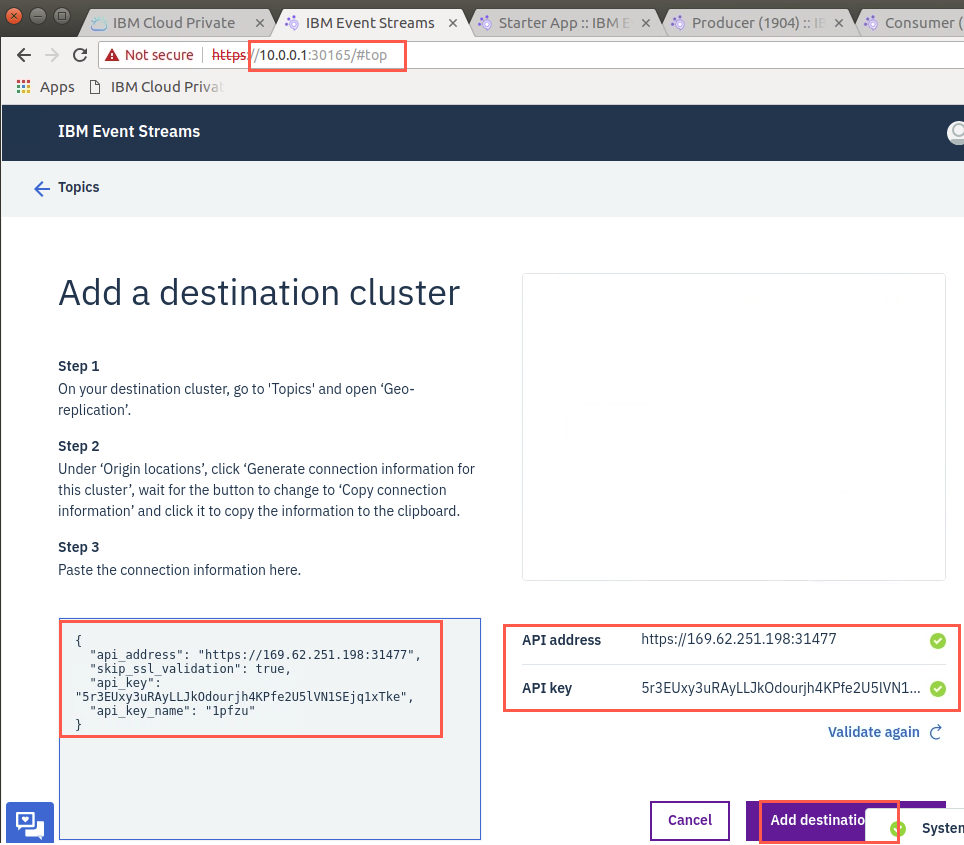964x845 pixels.
Task: Click the System status green indicator
Action: 898,829
